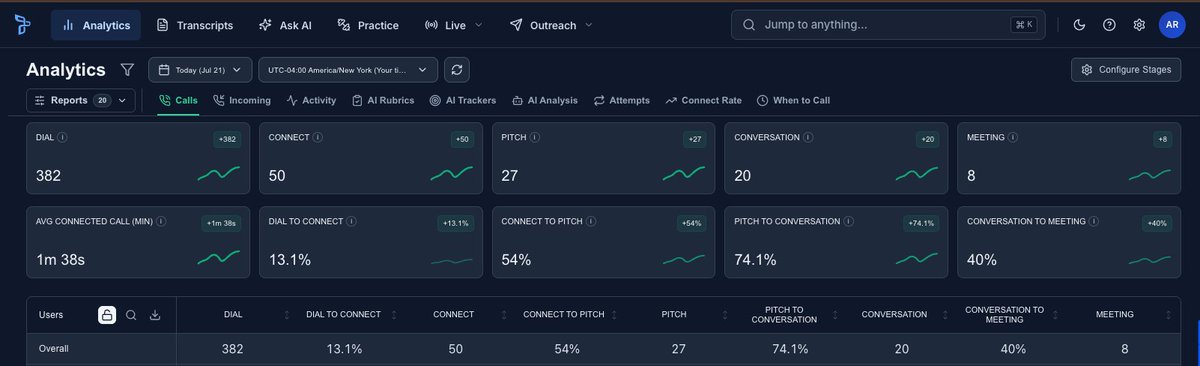This screenshot has height=366, width=1200.
Task: Download the table with the download icon
Action: pos(155,315)
